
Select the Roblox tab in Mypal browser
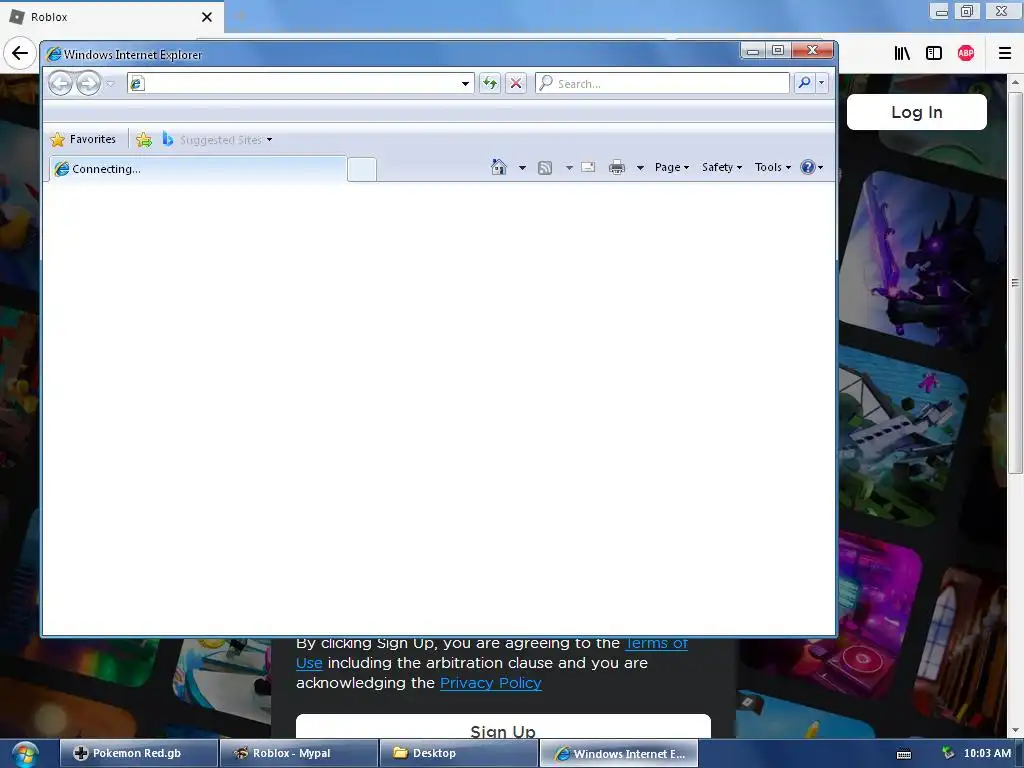click(x=111, y=17)
